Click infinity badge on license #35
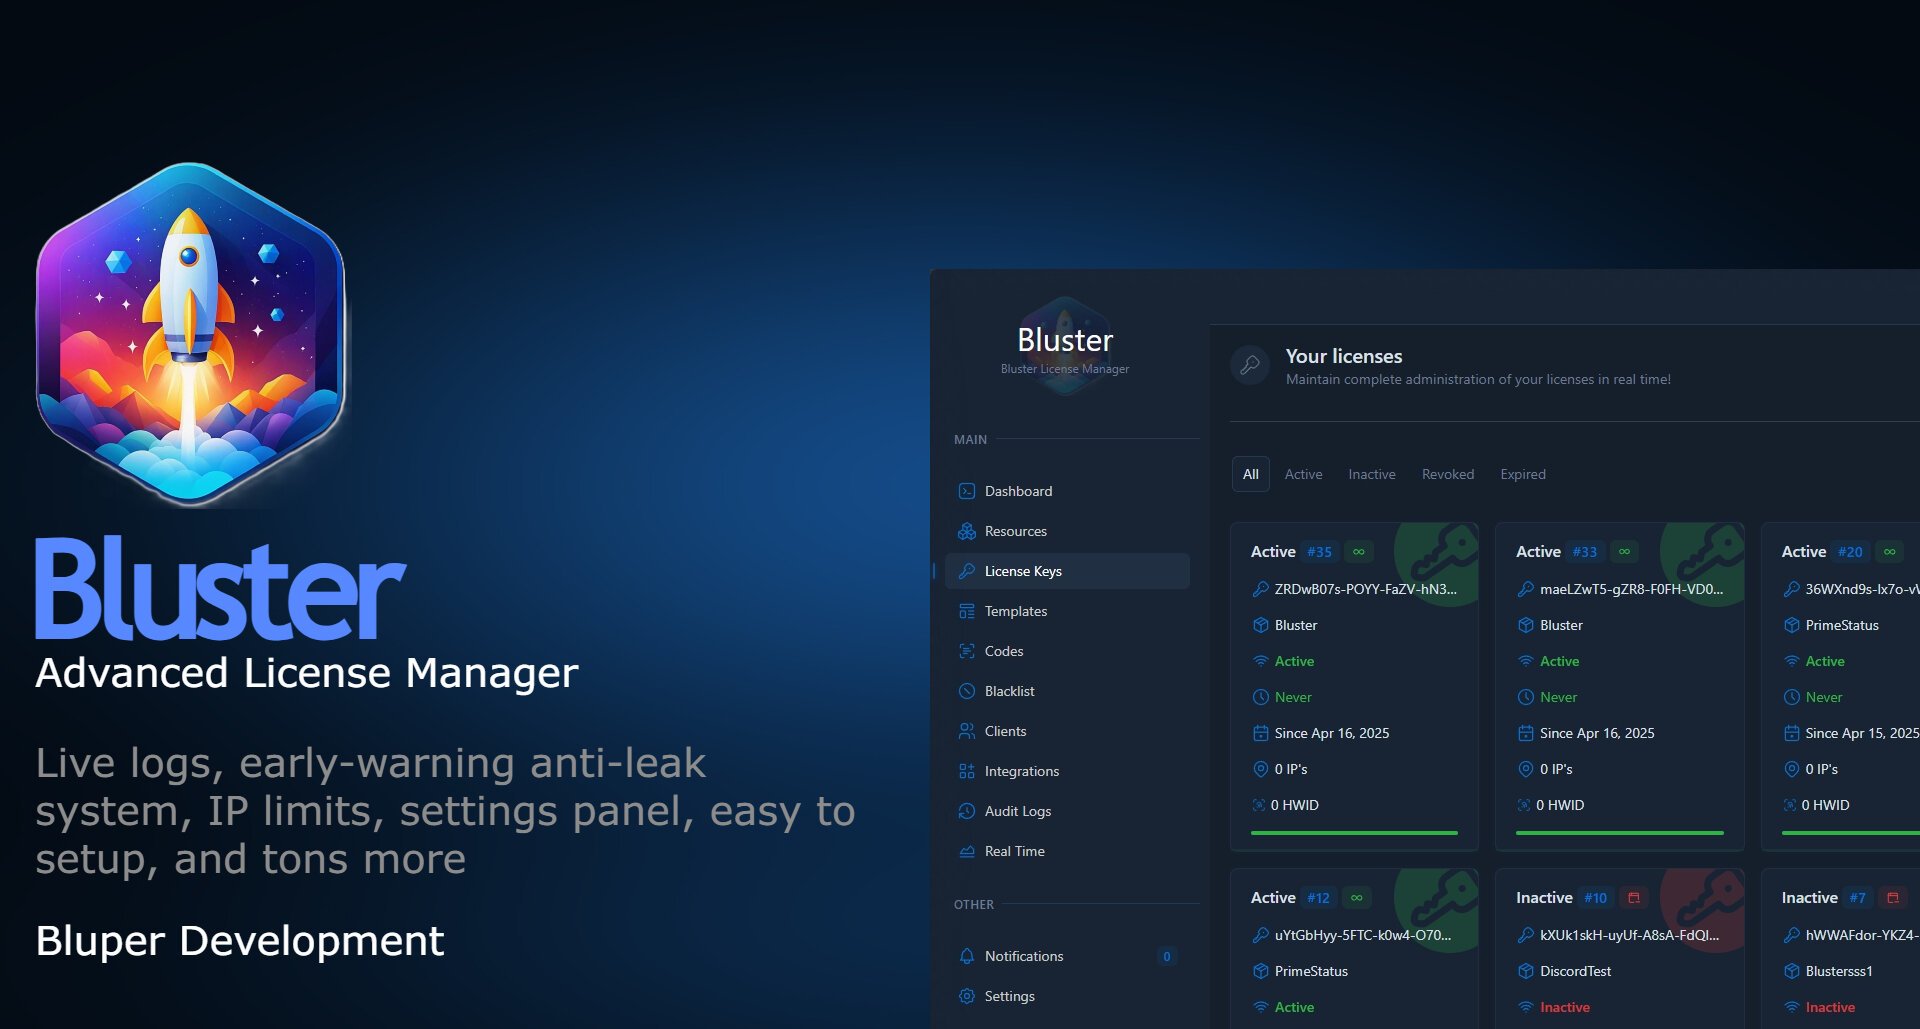The height and width of the screenshot is (1029, 1920). 1358,552
